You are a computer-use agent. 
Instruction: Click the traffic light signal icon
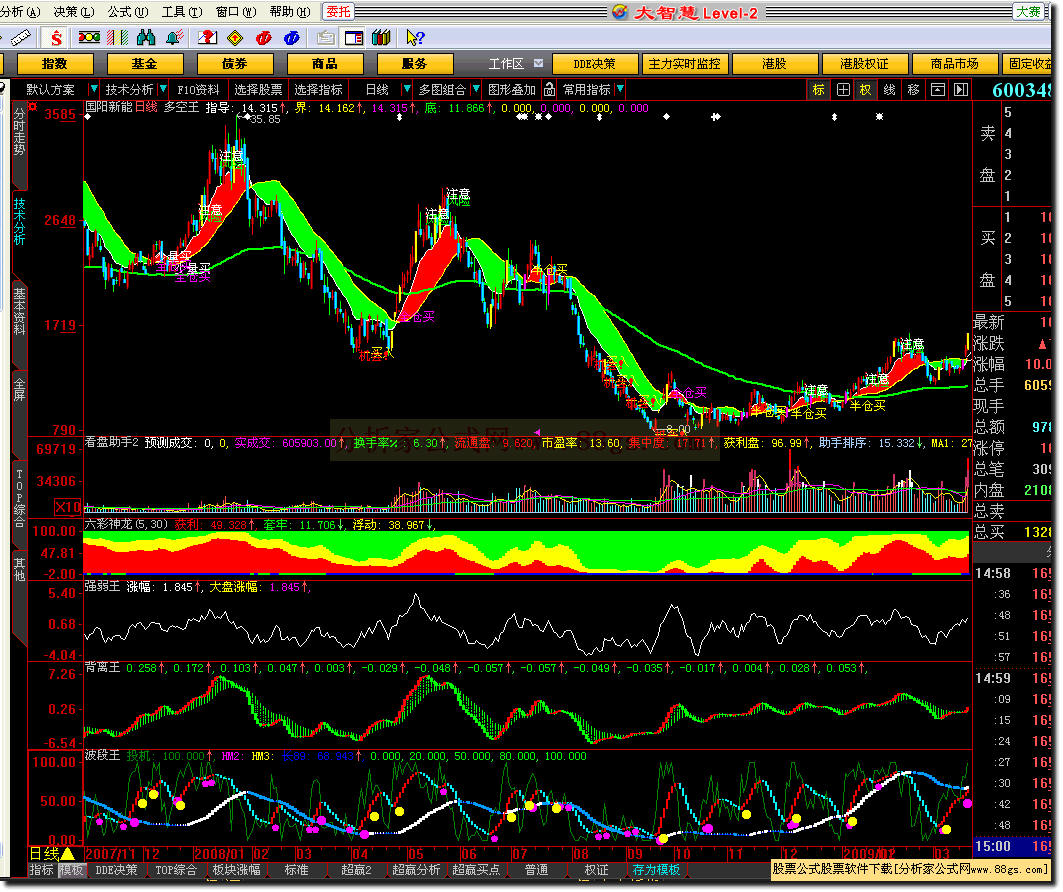coord(89,37)
